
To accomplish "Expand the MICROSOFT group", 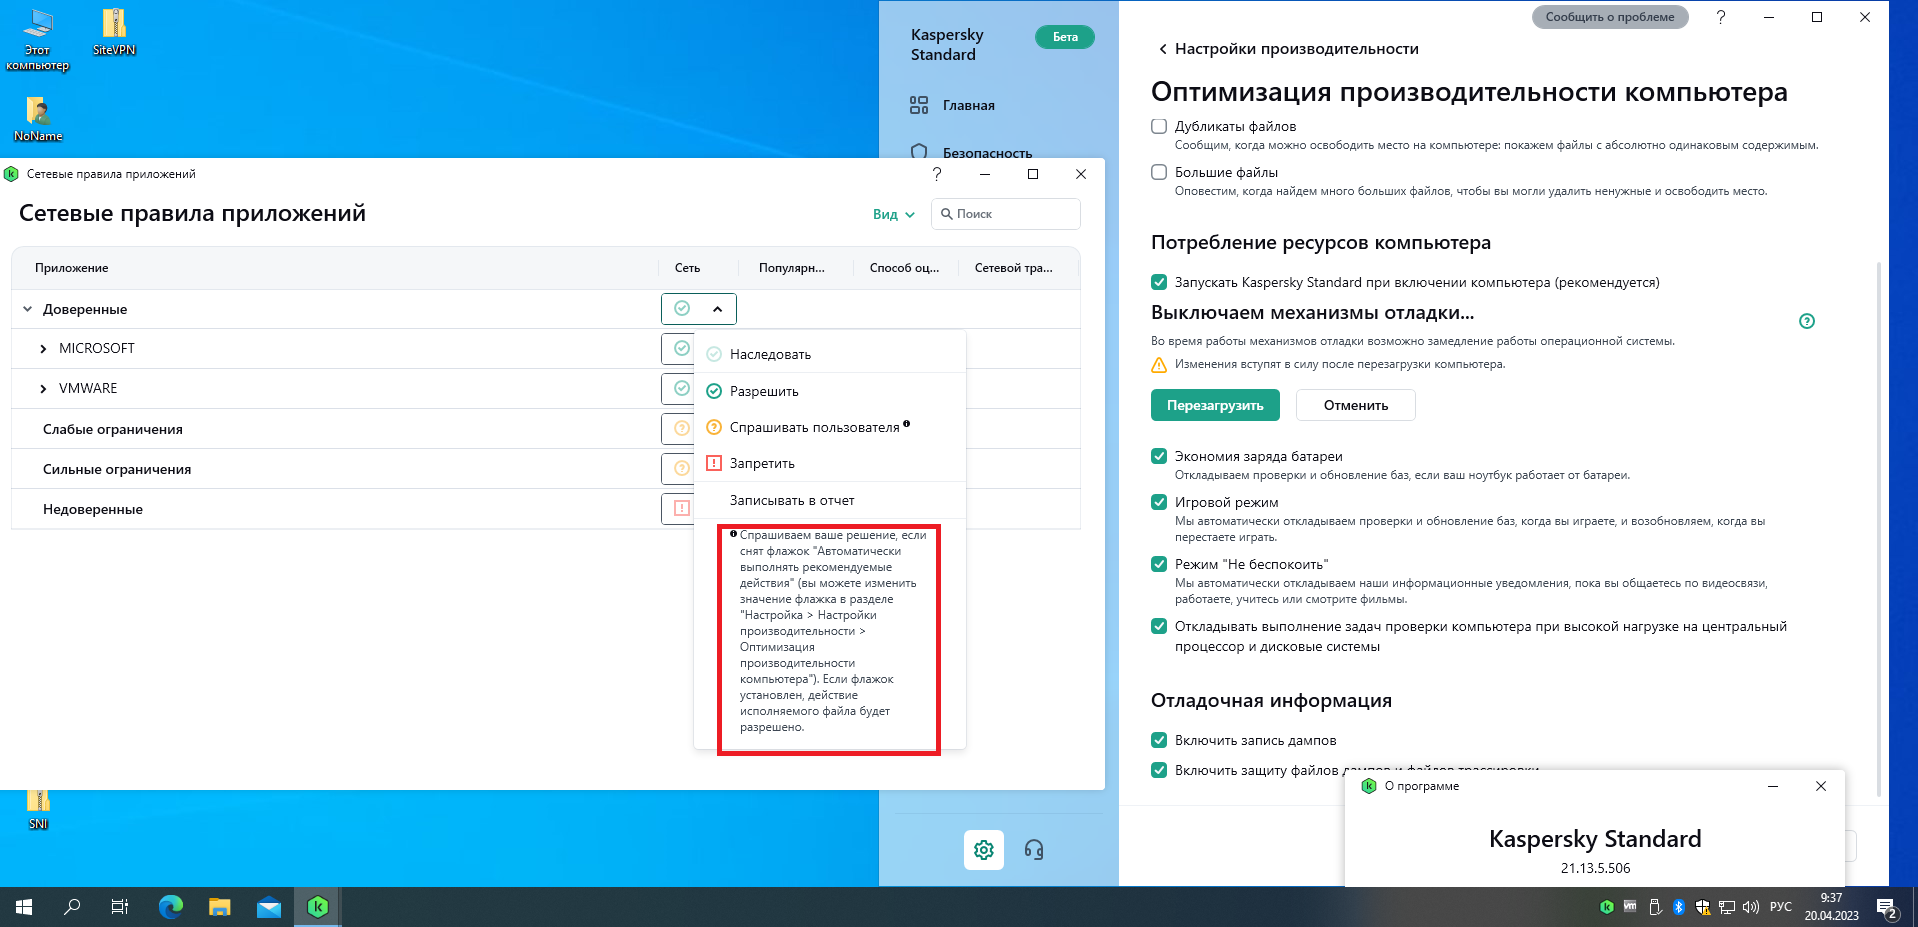I will pyautogui.click(x=43, y=348).
